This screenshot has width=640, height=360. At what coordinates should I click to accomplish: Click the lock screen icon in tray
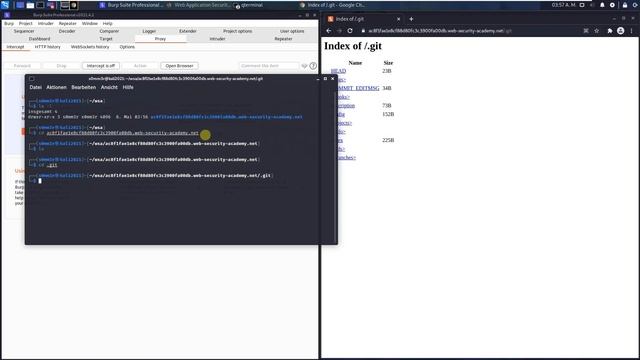[625, 5]
